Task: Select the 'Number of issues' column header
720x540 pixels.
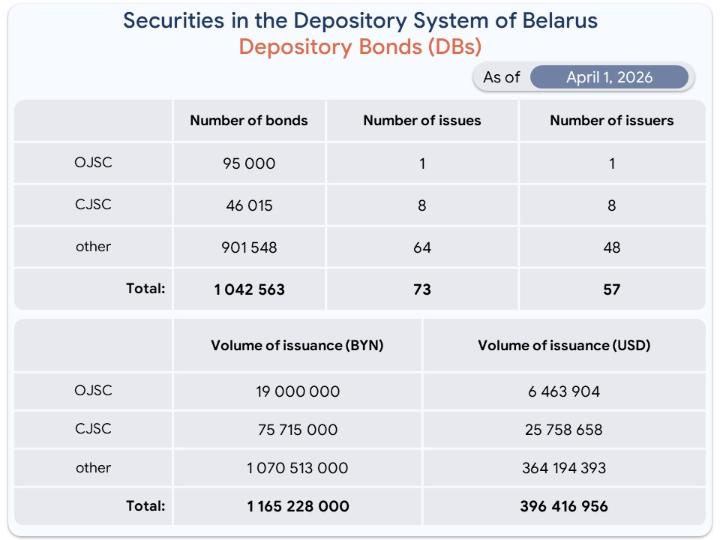Action: point(422,121)
